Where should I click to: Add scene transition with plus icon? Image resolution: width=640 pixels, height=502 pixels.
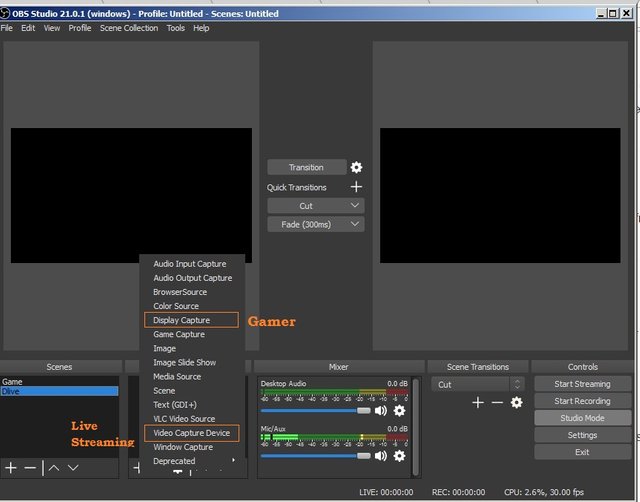[478, 403]
